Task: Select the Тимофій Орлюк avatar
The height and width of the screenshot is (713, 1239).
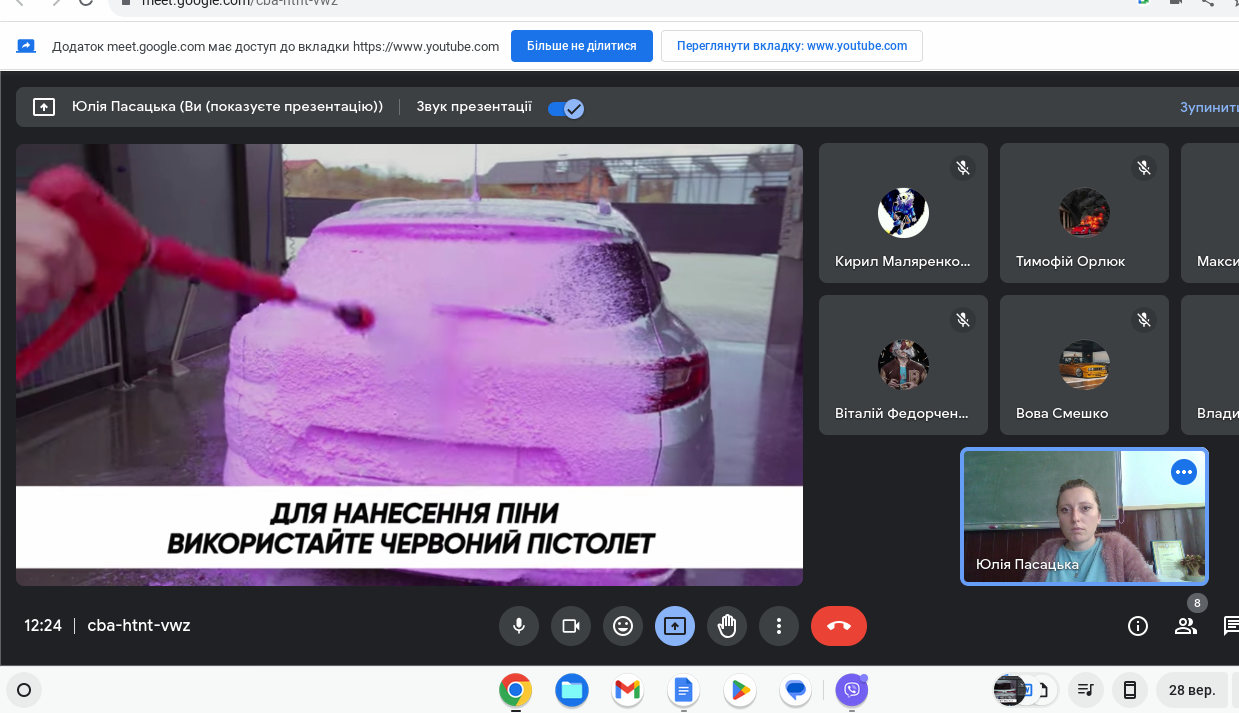Action: tap(1084, 213)
